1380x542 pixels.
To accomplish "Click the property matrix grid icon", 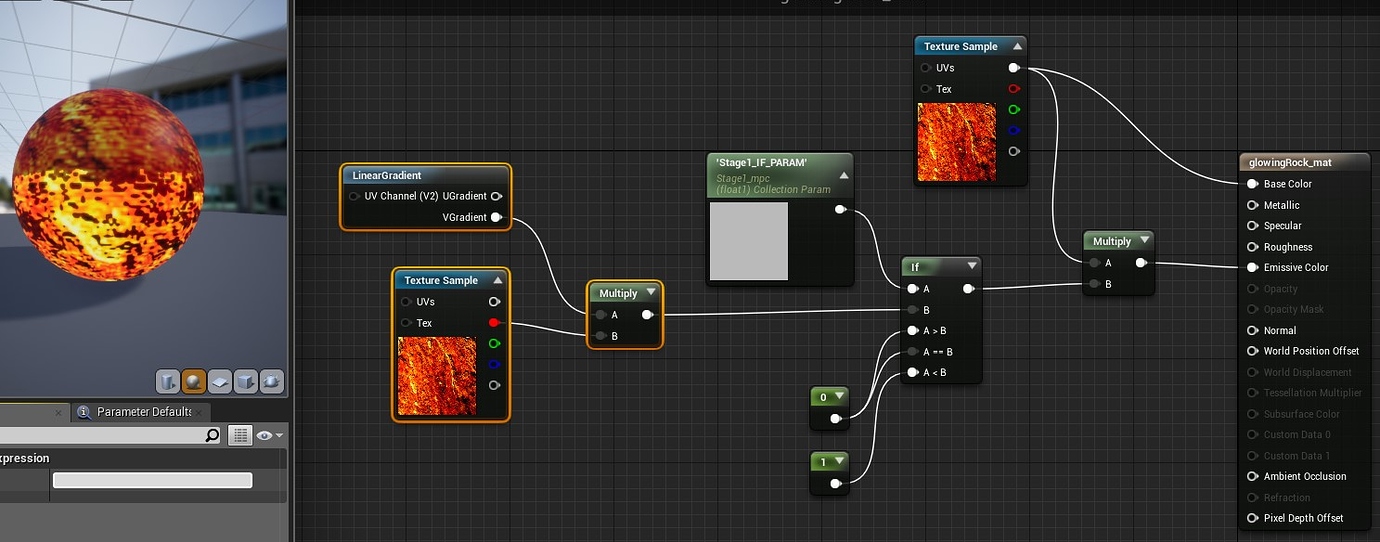I will (x=240, y=435).
